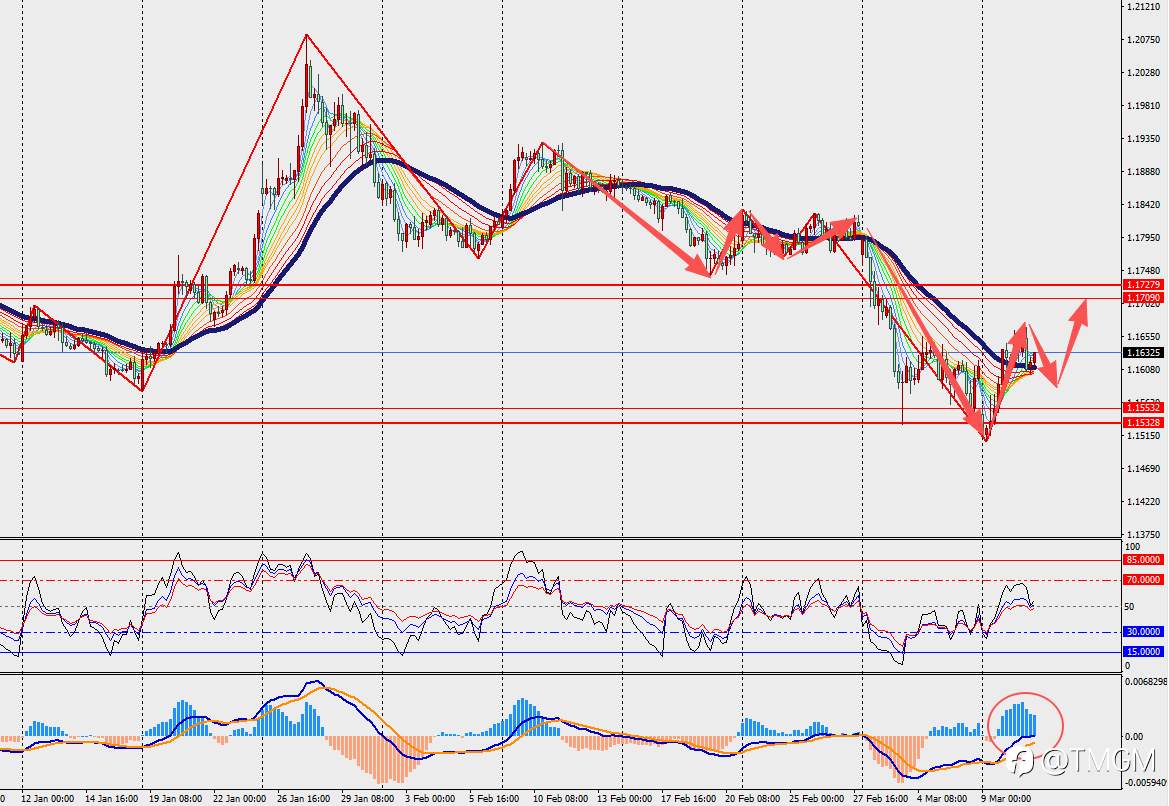Click the 5 Feb 16:00 time axis label
The height and width of the screenshot is (806, 1169).
494,799
